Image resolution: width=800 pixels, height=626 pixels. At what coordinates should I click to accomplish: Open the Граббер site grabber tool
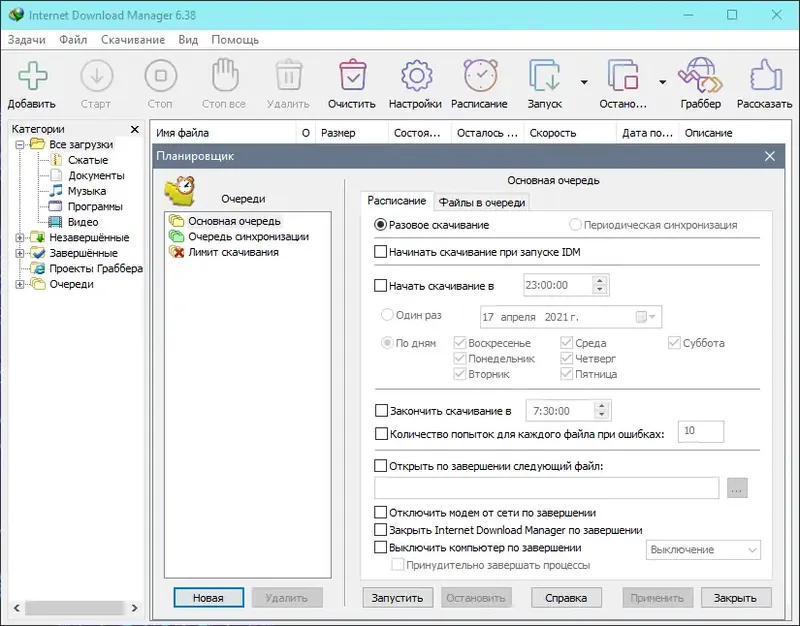point(699,75)
